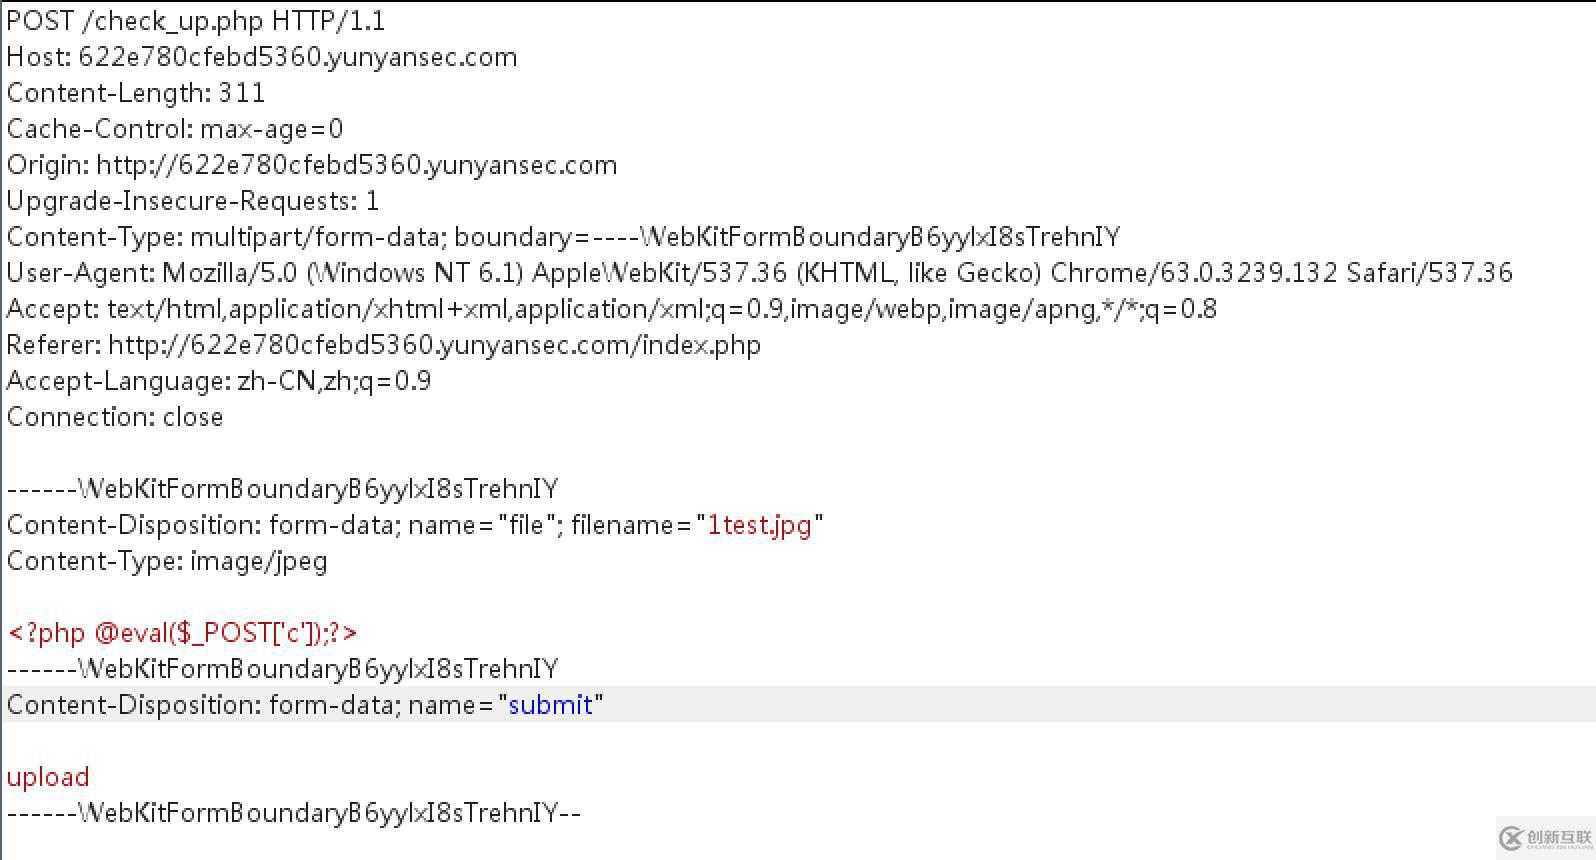Select the Connection: close line
This screenshot has height=860, width=1596.
115,417
